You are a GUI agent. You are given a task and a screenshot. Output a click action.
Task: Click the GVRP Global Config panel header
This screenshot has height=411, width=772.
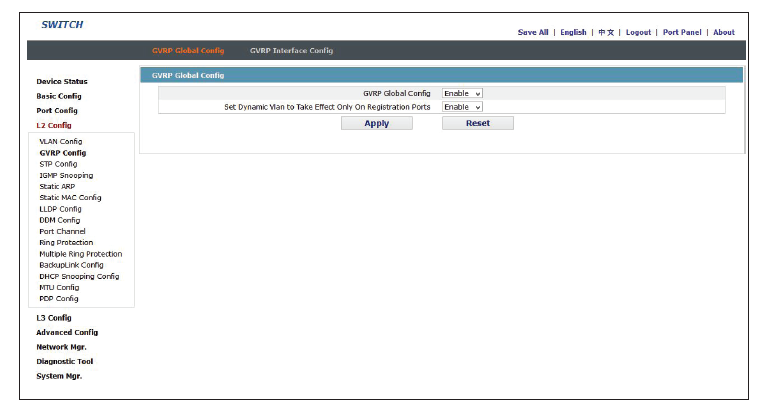[441, 75]
